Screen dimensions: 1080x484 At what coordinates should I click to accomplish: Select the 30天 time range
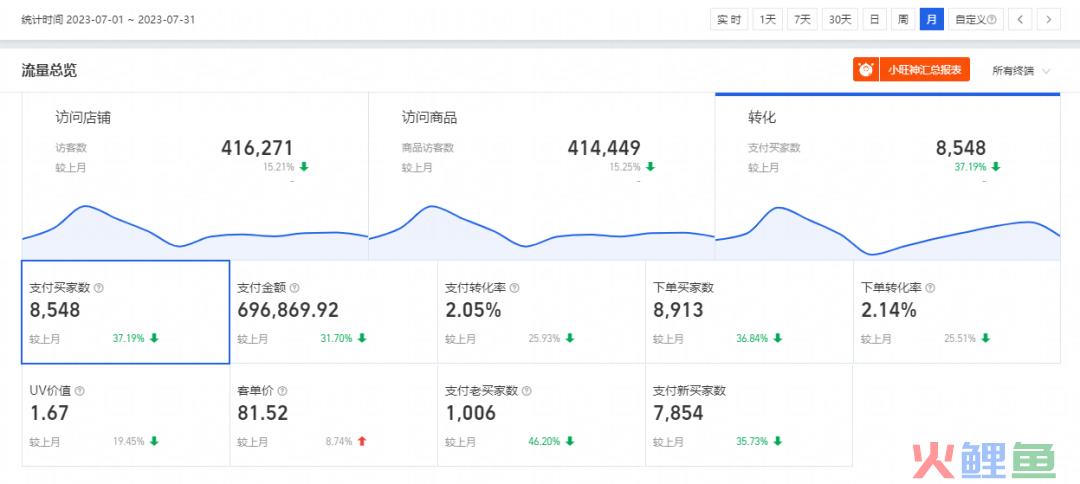[840, 19]
